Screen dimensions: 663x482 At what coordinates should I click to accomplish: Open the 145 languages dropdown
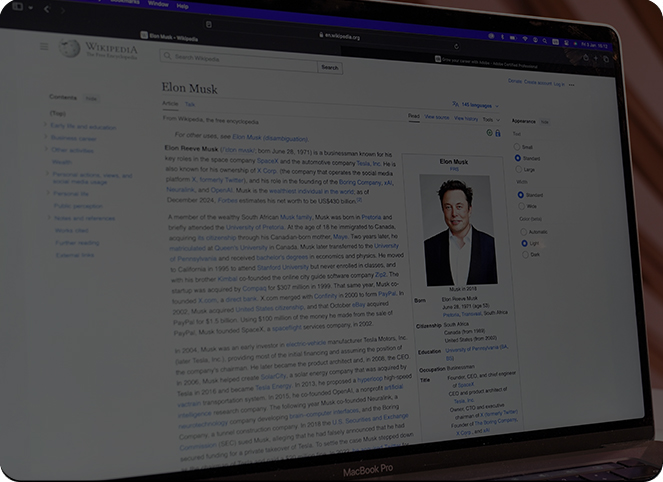476,105
